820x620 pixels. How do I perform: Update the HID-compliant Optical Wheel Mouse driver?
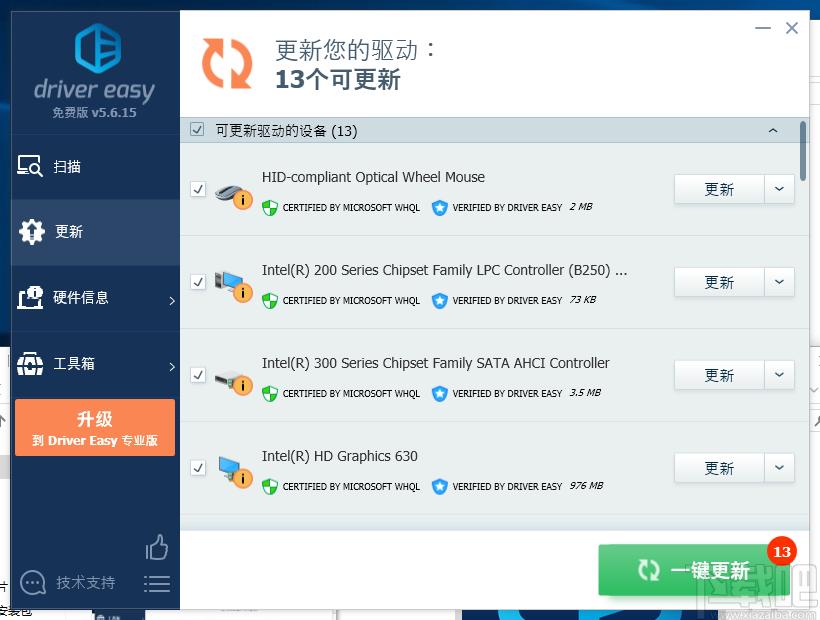coord(719,189)
